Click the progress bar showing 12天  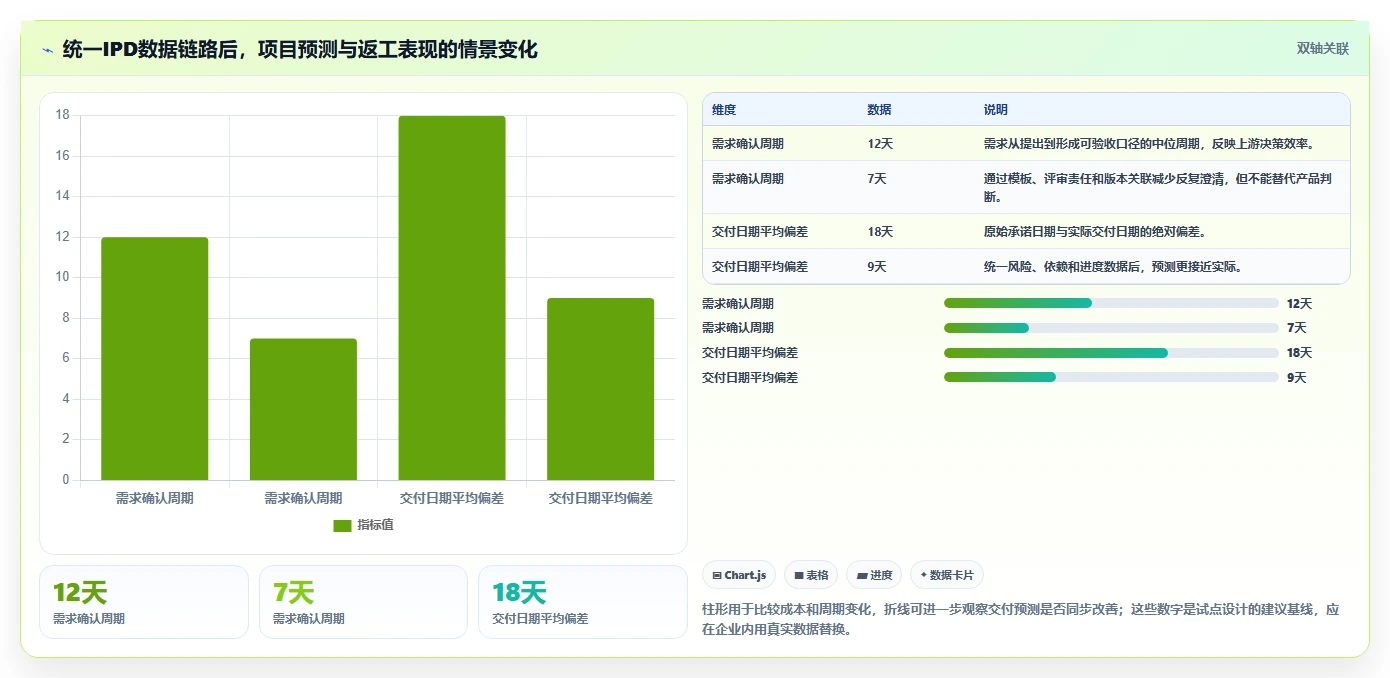point(1111,303)
